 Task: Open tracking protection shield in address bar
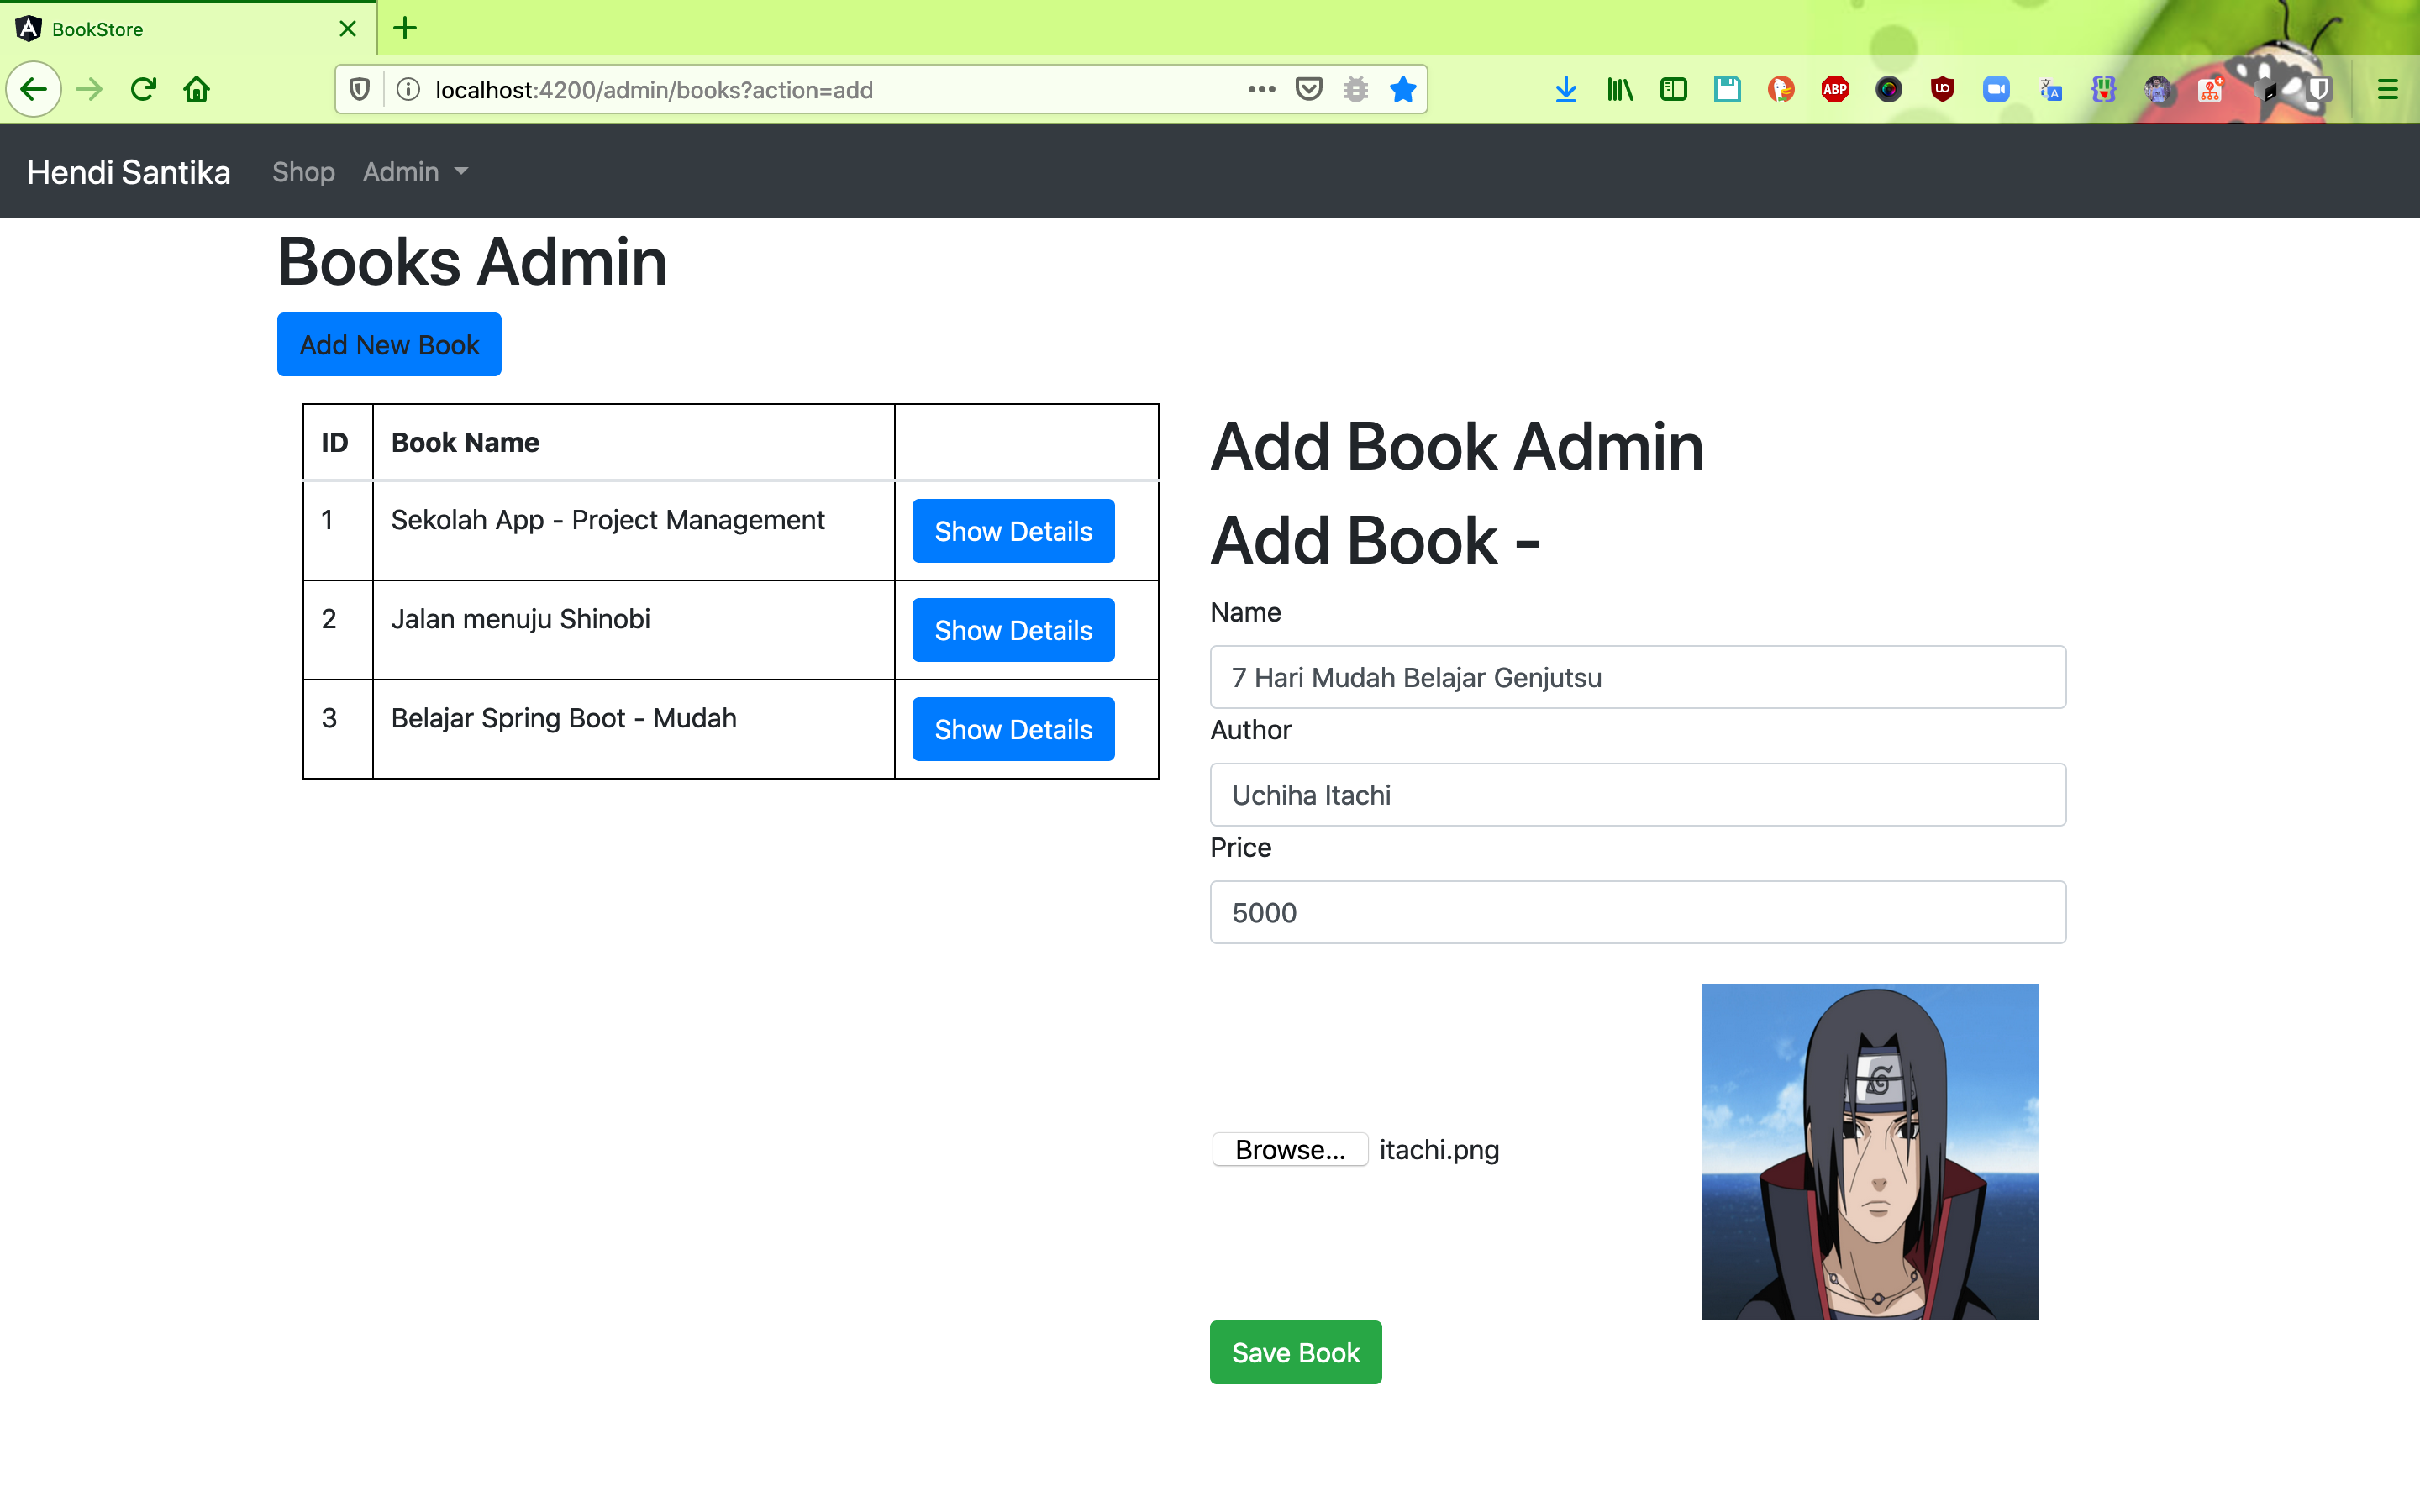[x=360, y=90]
